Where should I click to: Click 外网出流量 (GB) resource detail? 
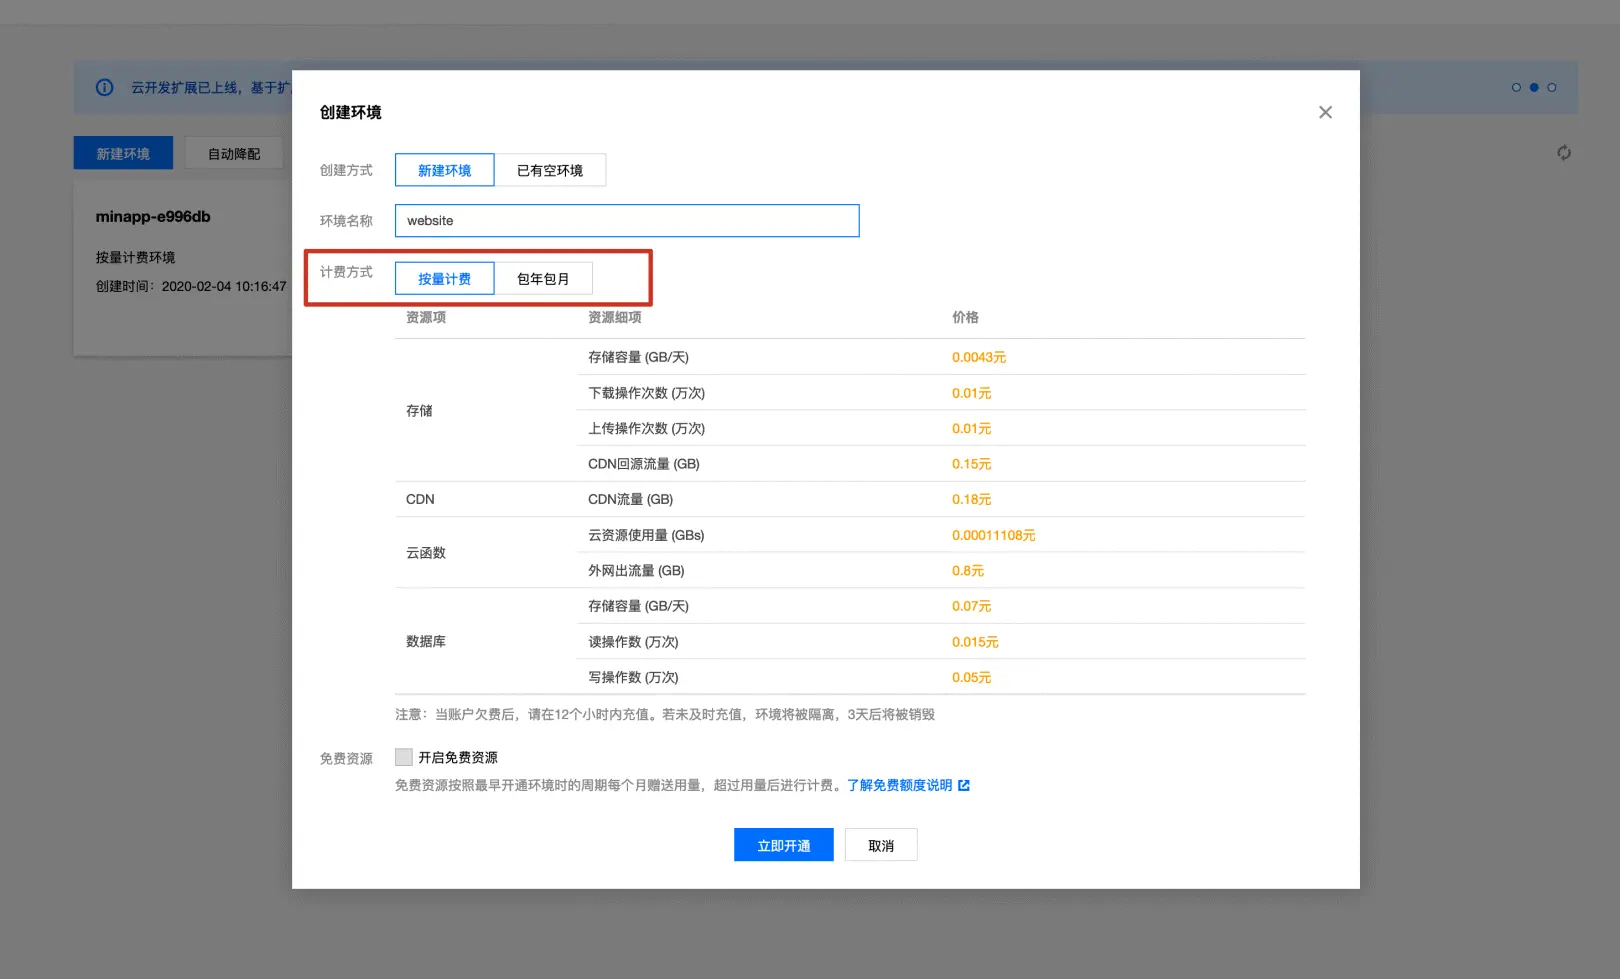click(636, 570)
